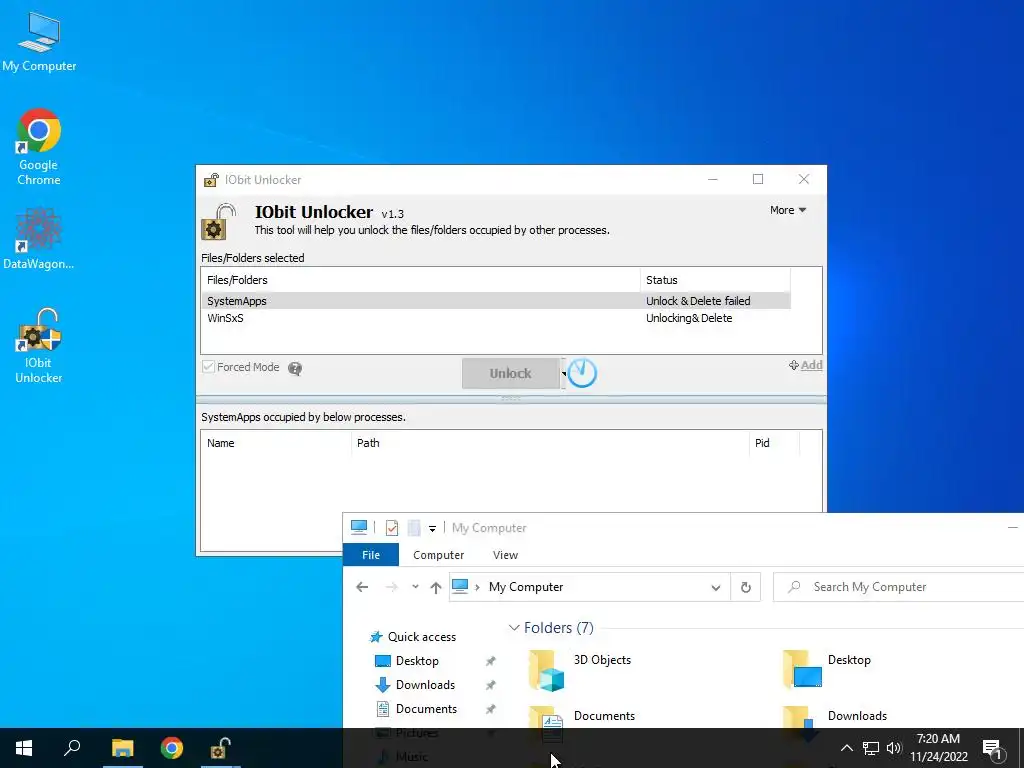Show hidden system tray icons
Viewport: 1024px width, 768px height.
(846, 748)
